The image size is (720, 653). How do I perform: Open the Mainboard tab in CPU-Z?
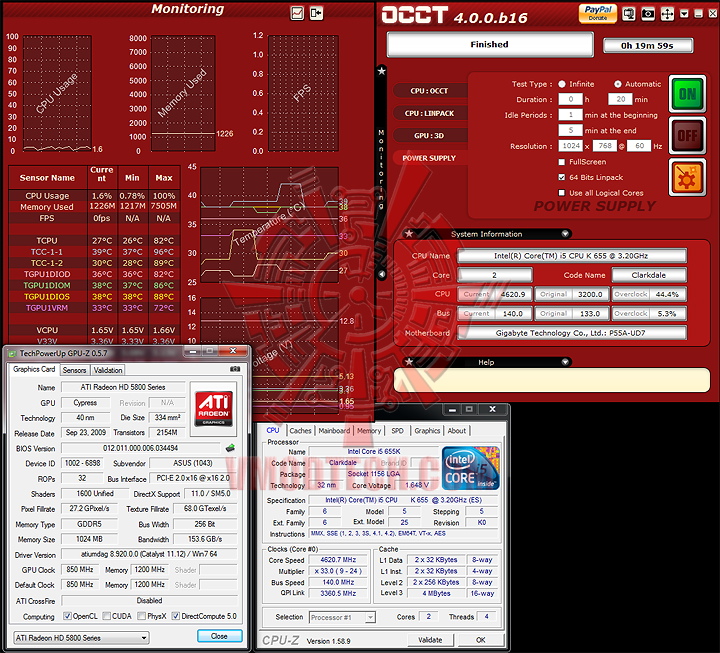pos(334,431)
